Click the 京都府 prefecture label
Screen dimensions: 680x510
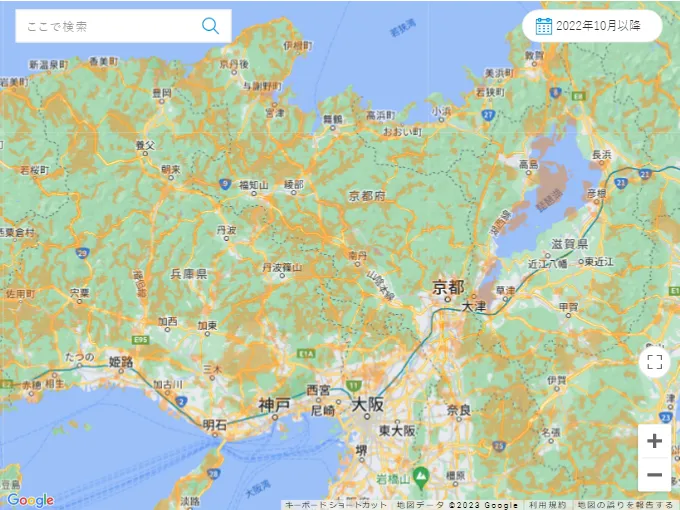pyautogui.click(x=367, y=196)
